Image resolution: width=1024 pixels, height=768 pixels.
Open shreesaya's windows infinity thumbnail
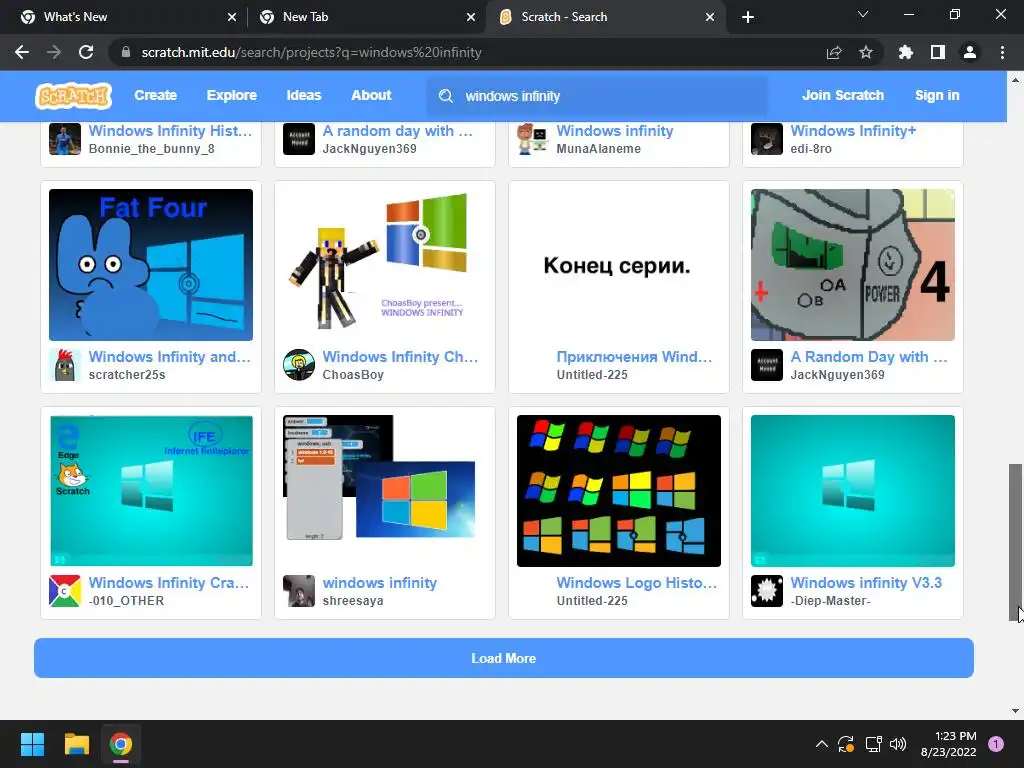pyautogui.click(x=385, y=490)
